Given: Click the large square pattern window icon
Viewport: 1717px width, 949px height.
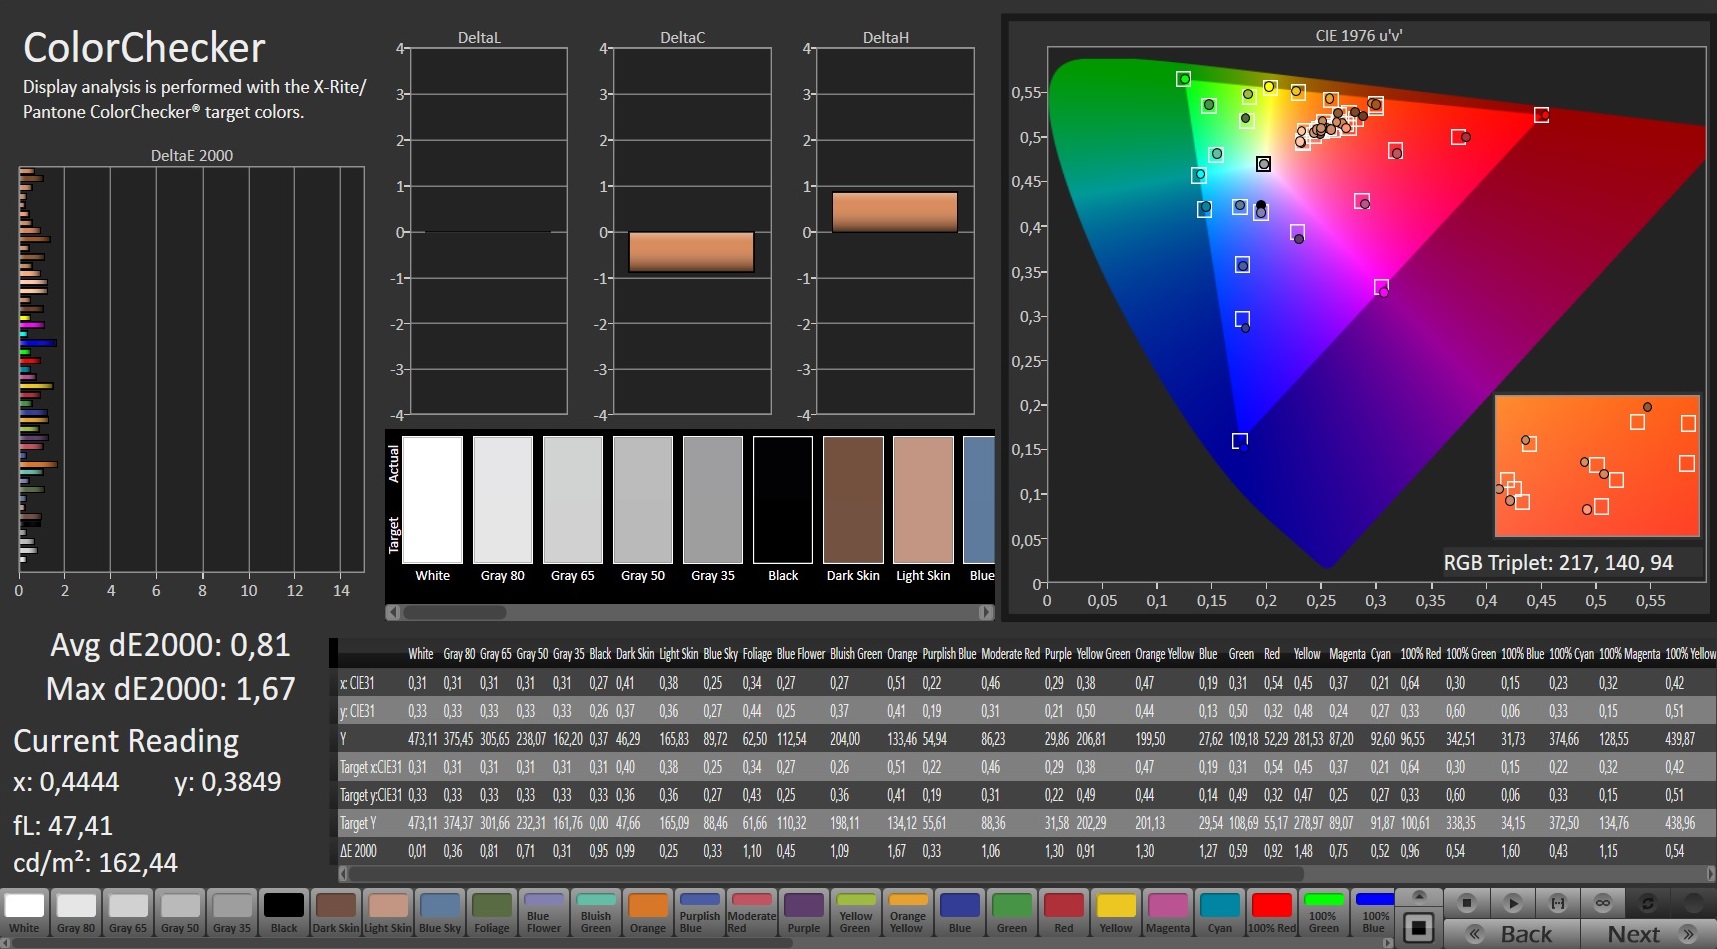Looking at the screenshot, I should 1418,928.
